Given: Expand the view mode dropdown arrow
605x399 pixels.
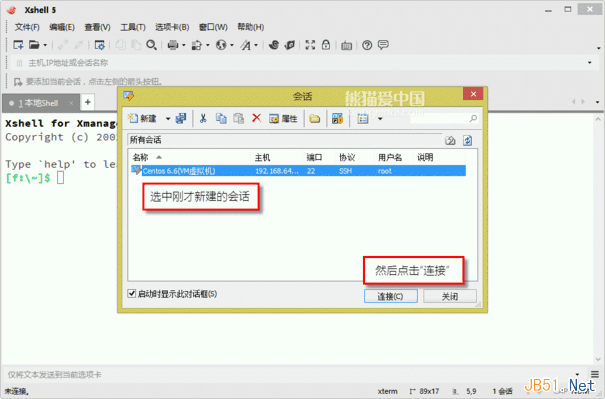Looking at the screenshot, I should [x=380, y=119].
